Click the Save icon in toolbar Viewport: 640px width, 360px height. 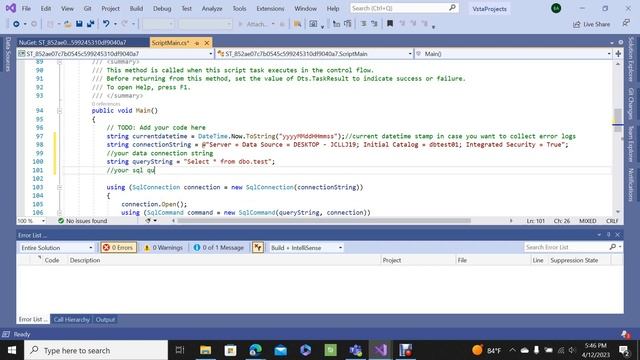coord(79,24)
